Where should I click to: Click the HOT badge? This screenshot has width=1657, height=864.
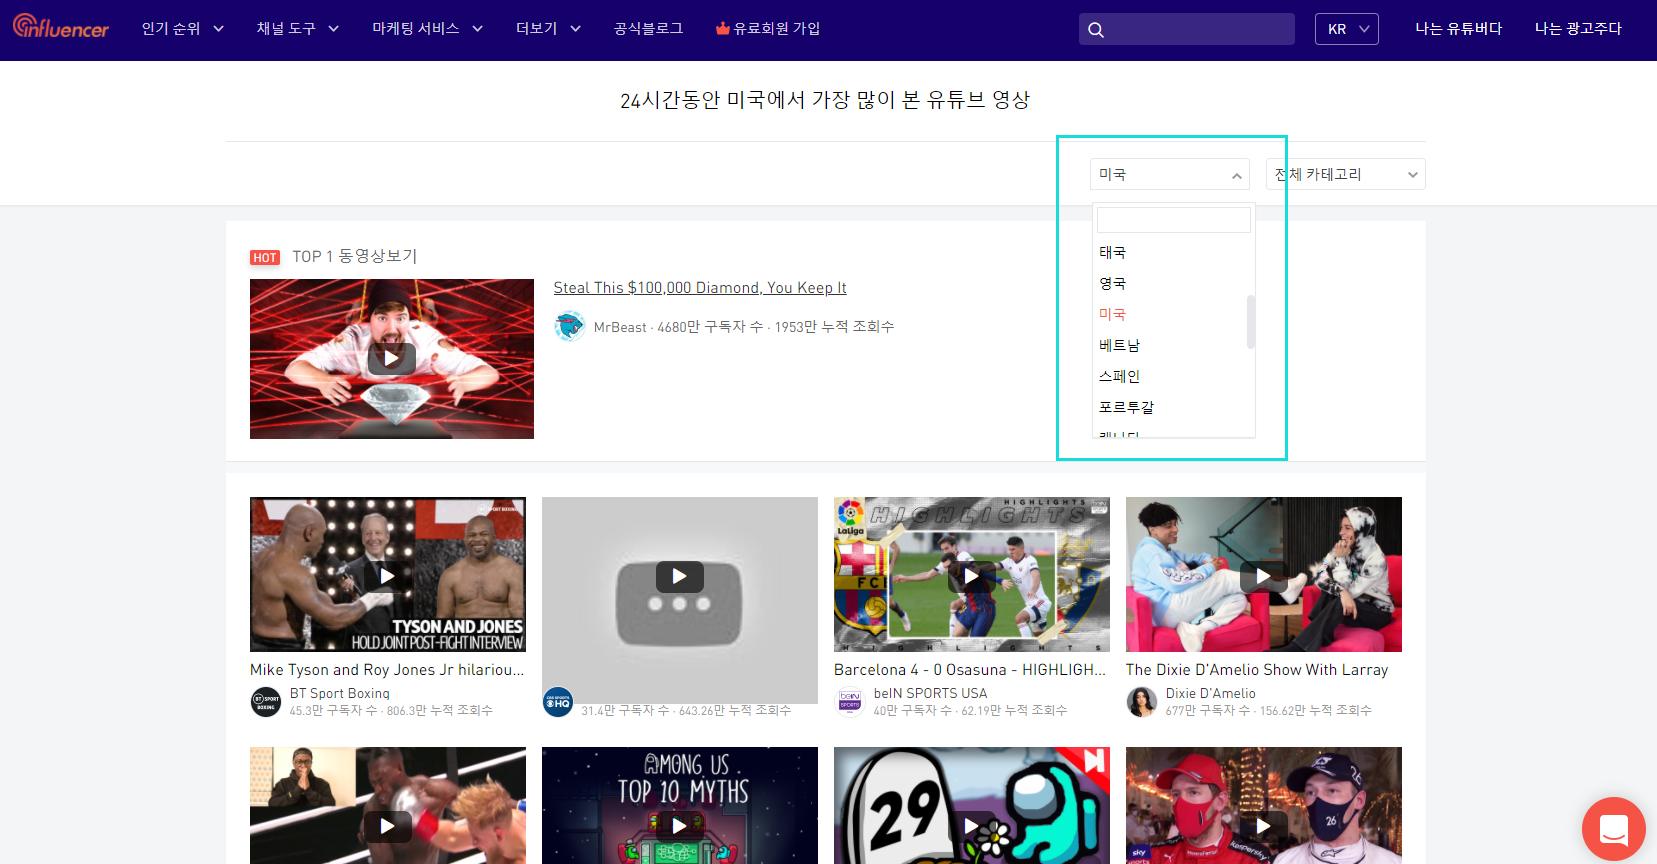click(x=265, y=257)
